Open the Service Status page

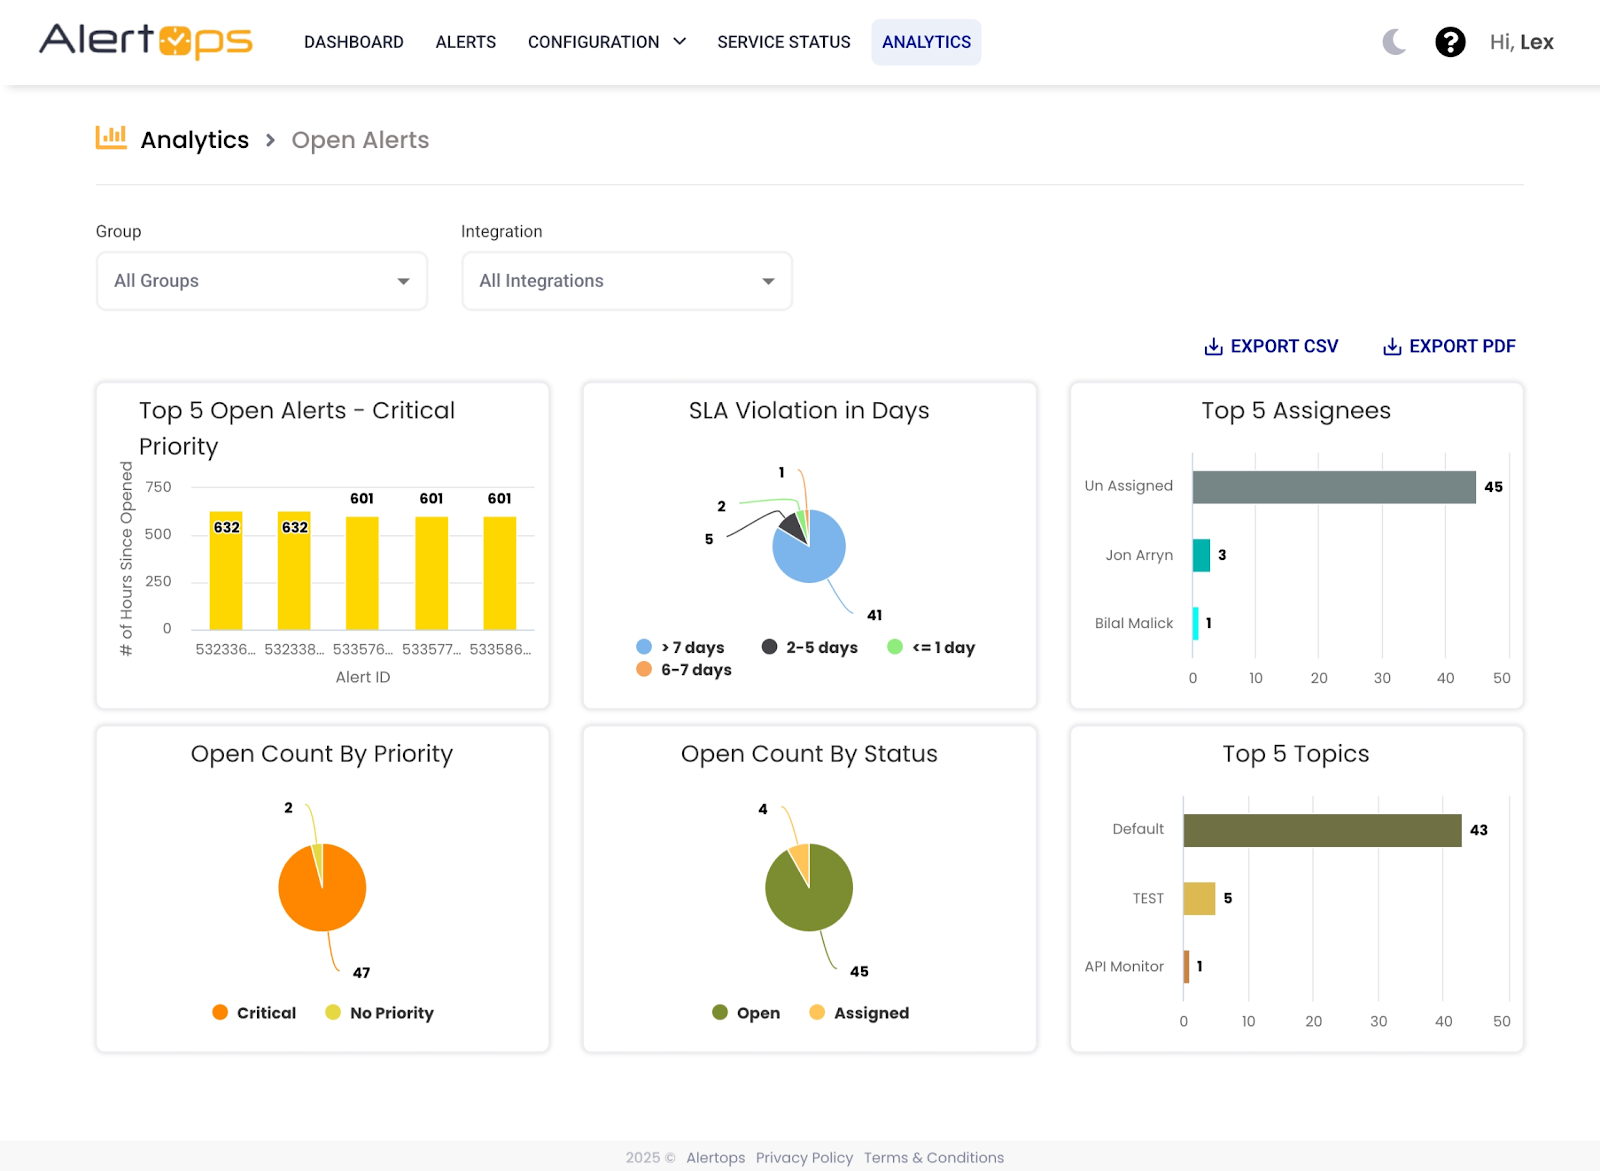pyautogui.click(x=784, y=42)
